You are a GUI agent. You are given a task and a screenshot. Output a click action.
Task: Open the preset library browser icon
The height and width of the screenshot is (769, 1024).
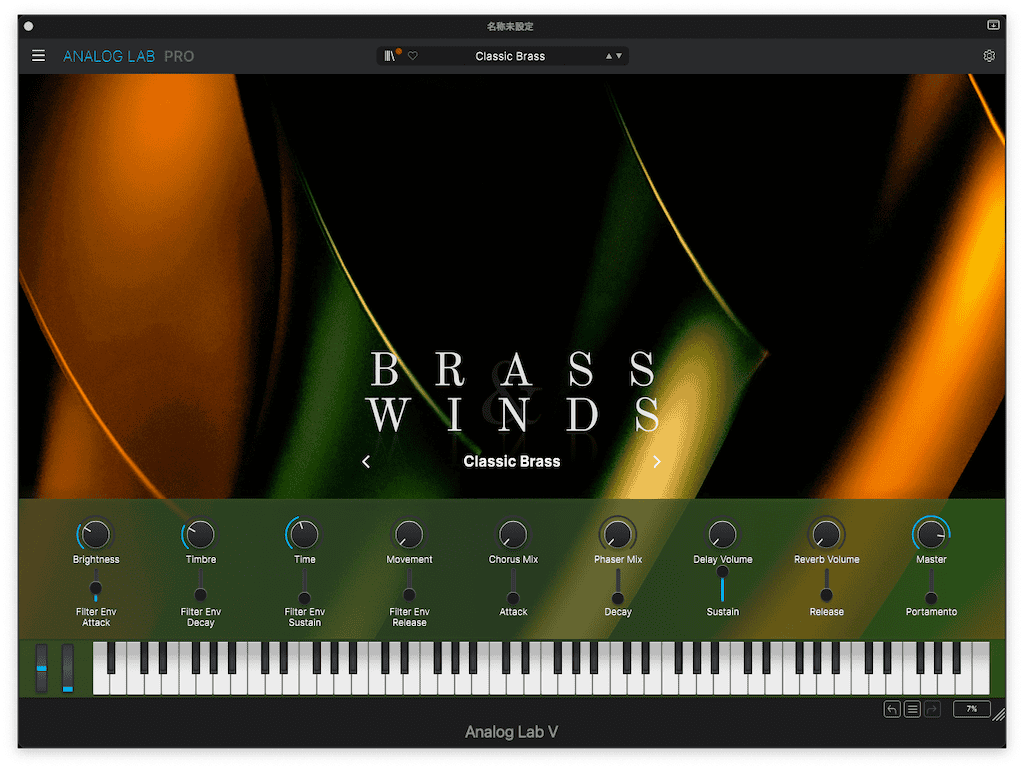coord(390,56)
